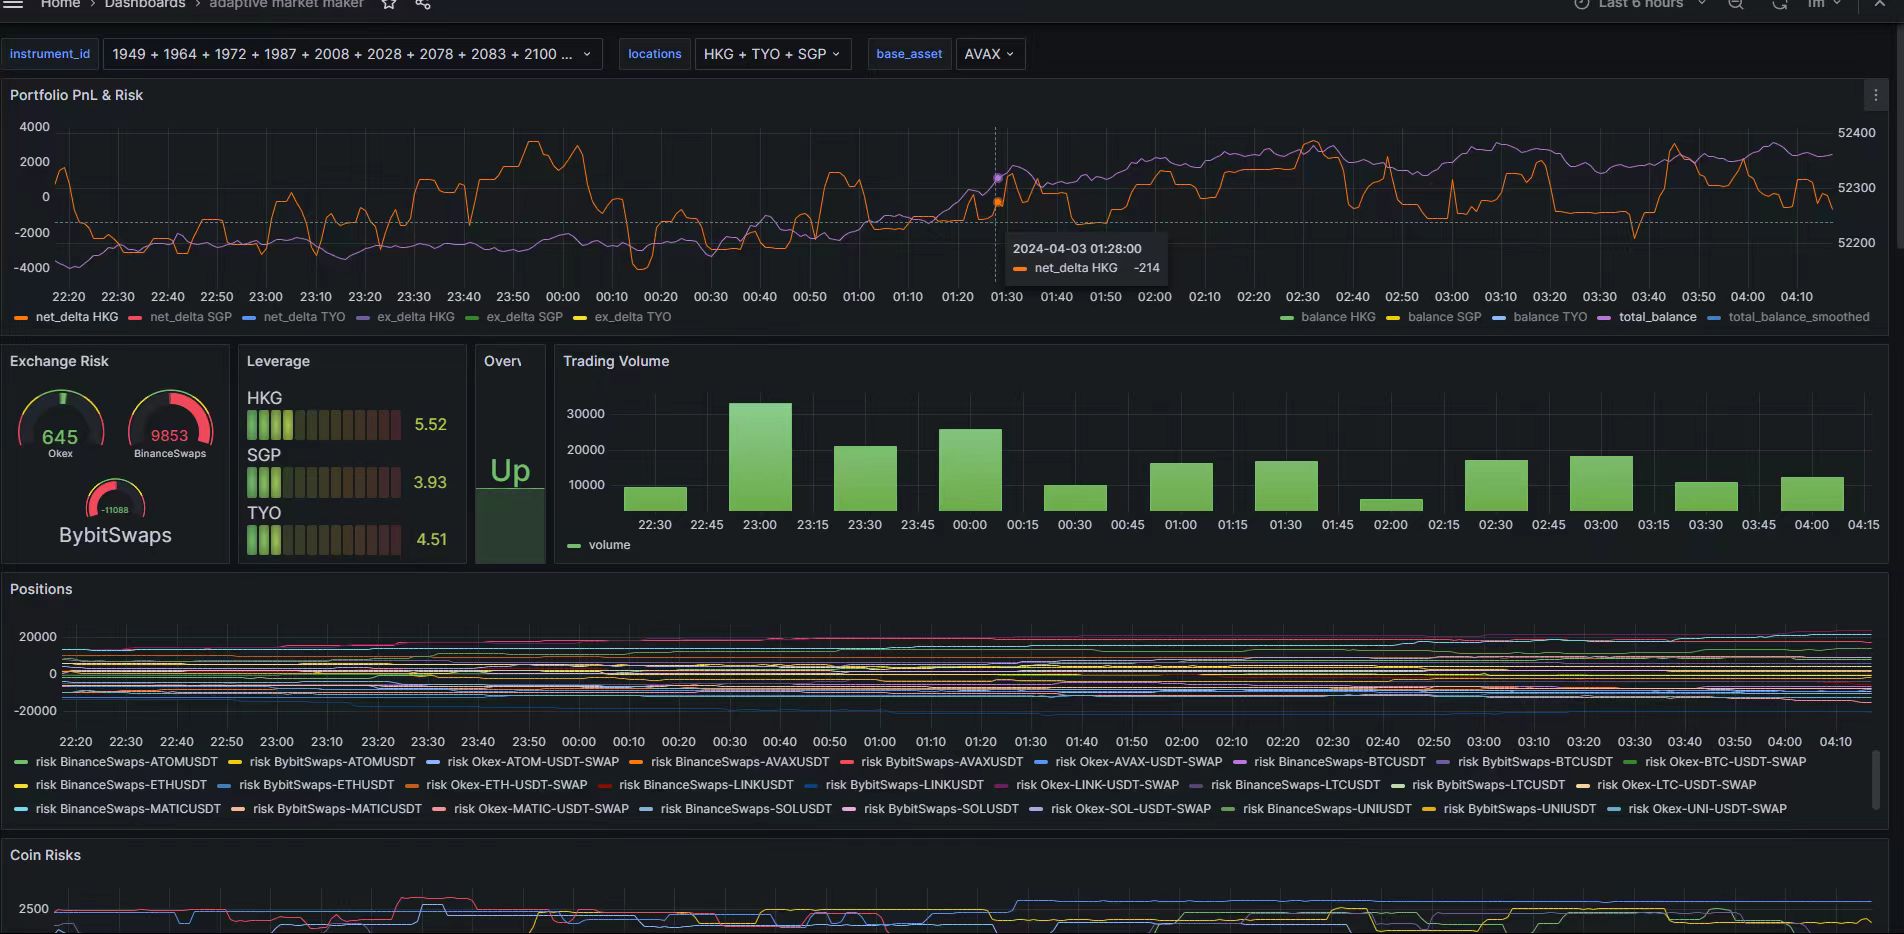Click the 23:00 bar in Trading Volume
Viewport: 1904px width, 934px height.
point(760,457)
